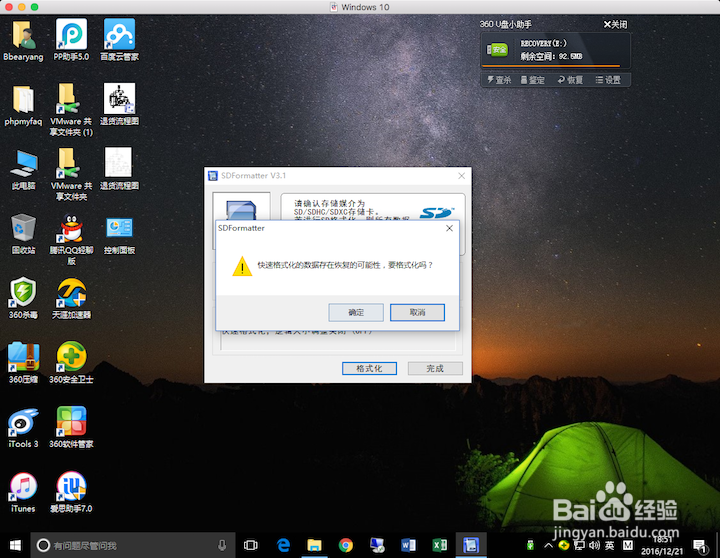Click the taskbar clock showing 2016/12/21
Screen dimensions: 720x558
662,546
